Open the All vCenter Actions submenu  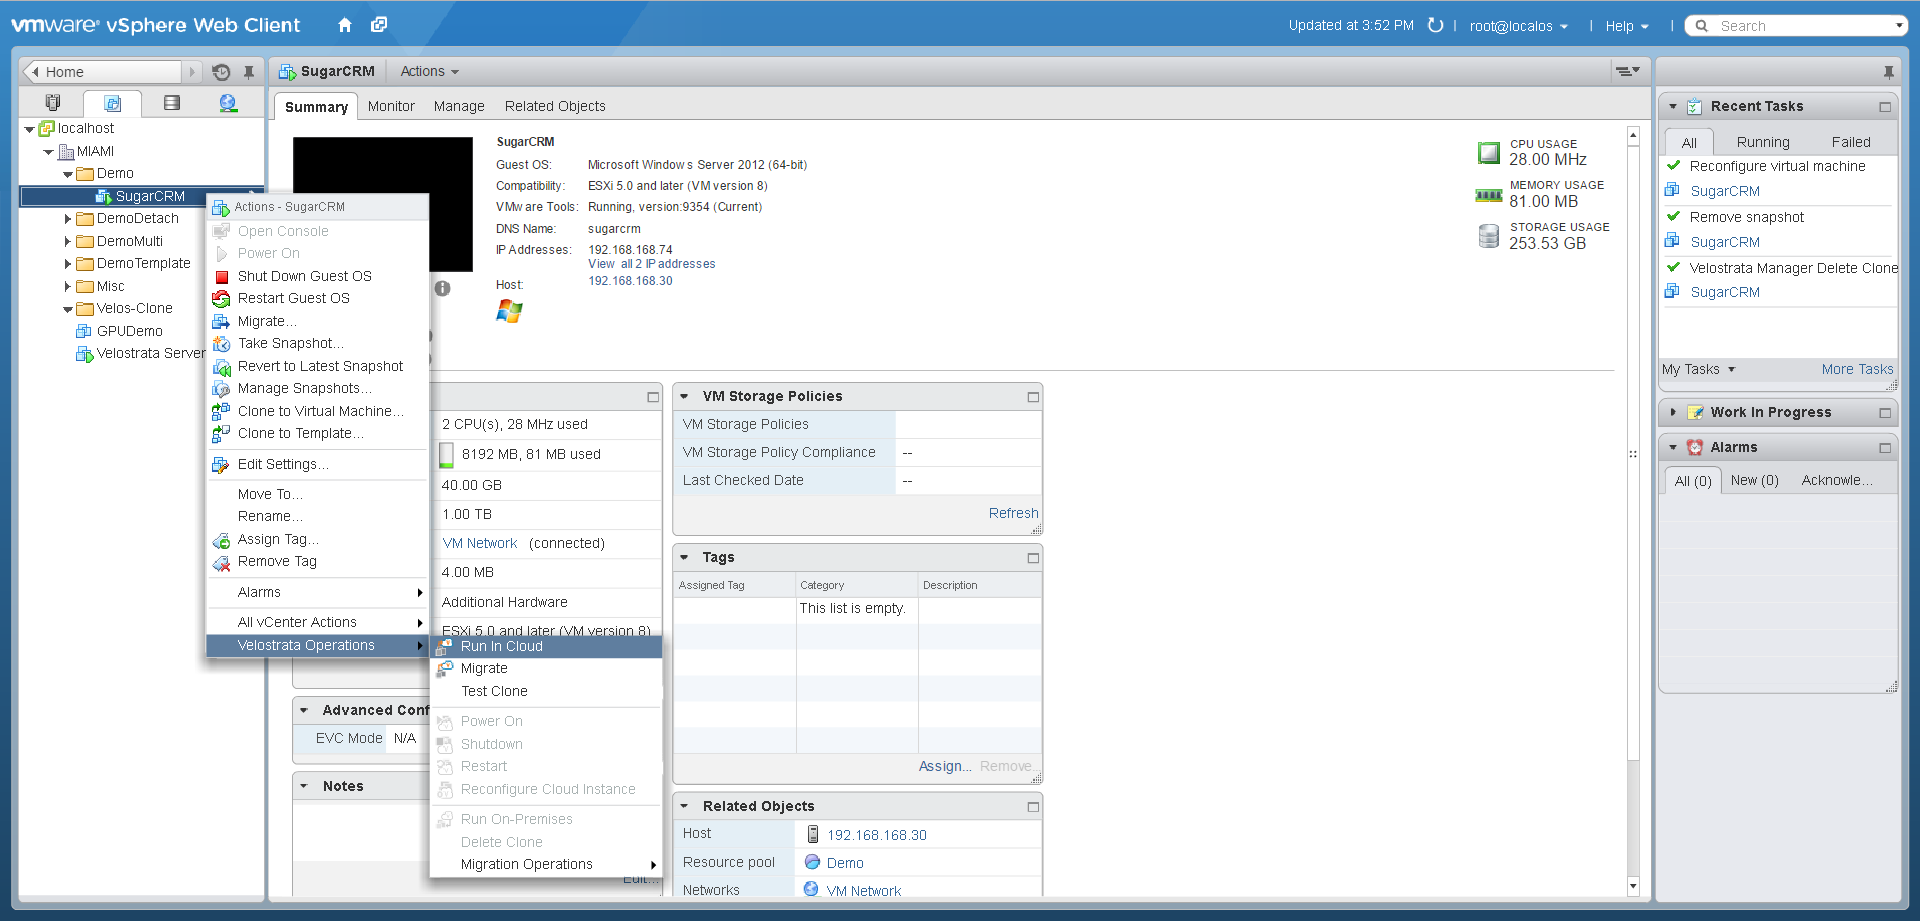tap(317, 623)
